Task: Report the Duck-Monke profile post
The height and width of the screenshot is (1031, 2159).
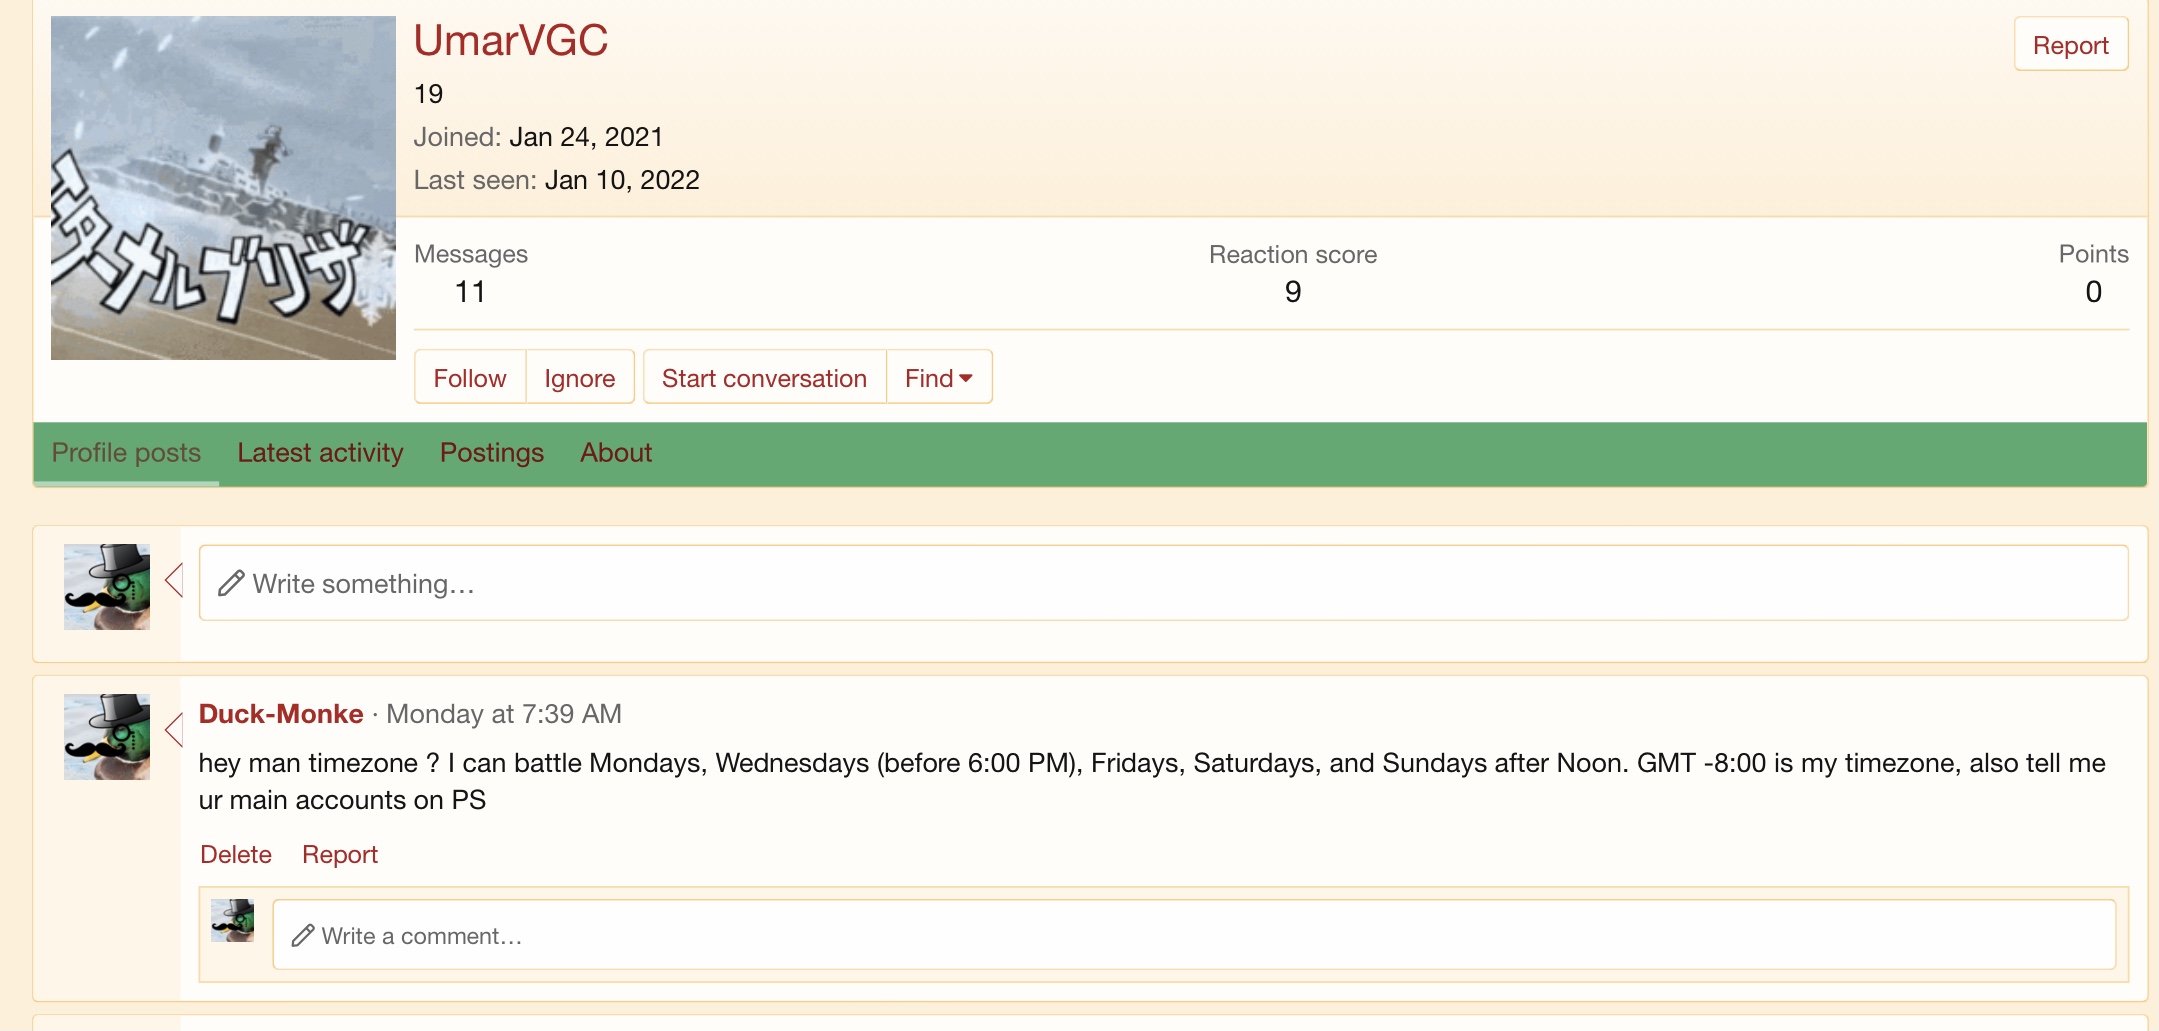Action: click(x=340, y=855)
